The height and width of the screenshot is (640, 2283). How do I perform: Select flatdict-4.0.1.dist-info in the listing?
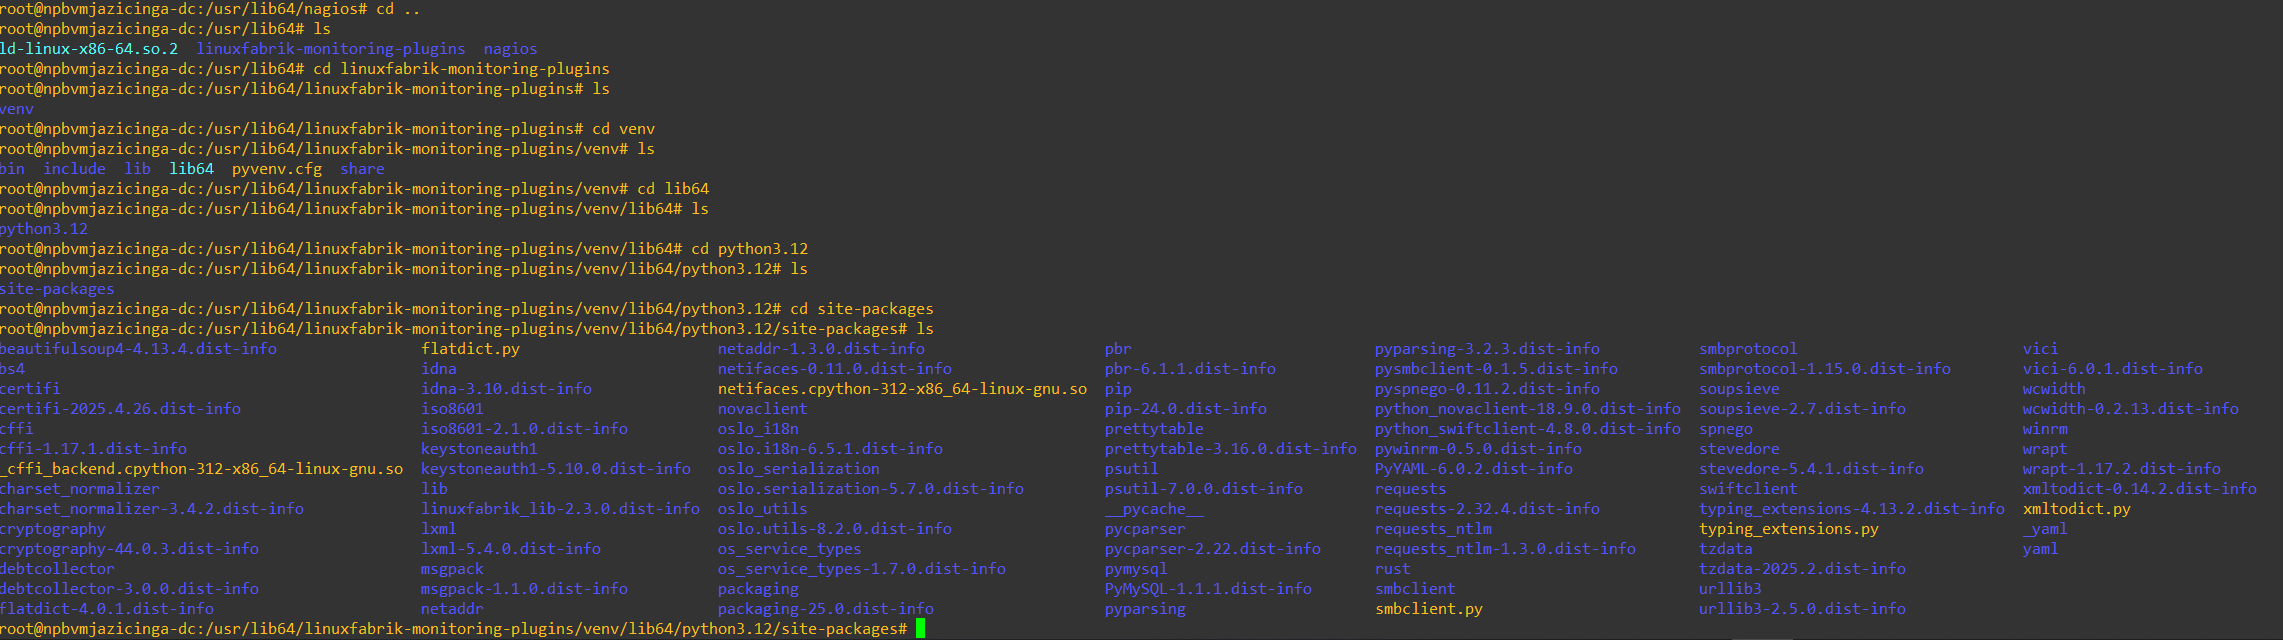coord(106,609)
